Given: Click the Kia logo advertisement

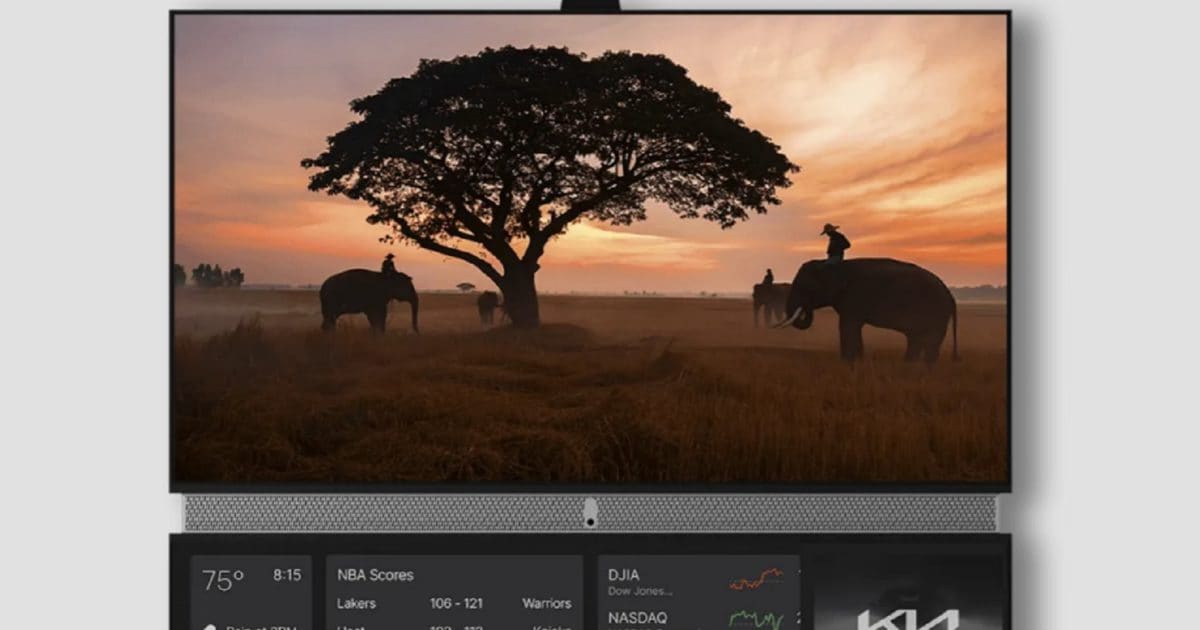Looking at the screenshot, I should click(908, 619).
